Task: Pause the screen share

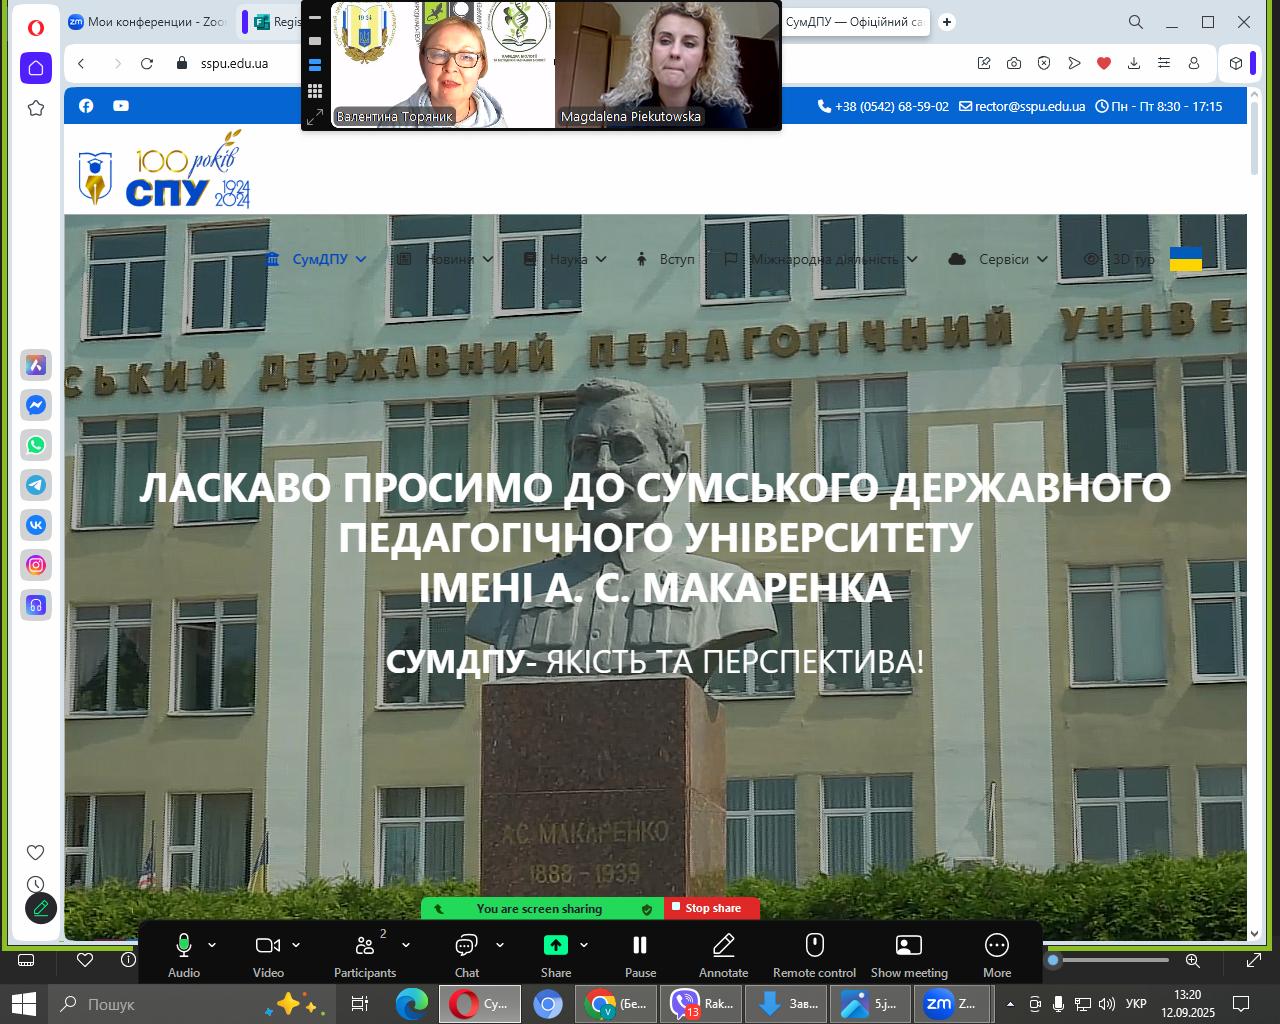Action: click(640, 954)
